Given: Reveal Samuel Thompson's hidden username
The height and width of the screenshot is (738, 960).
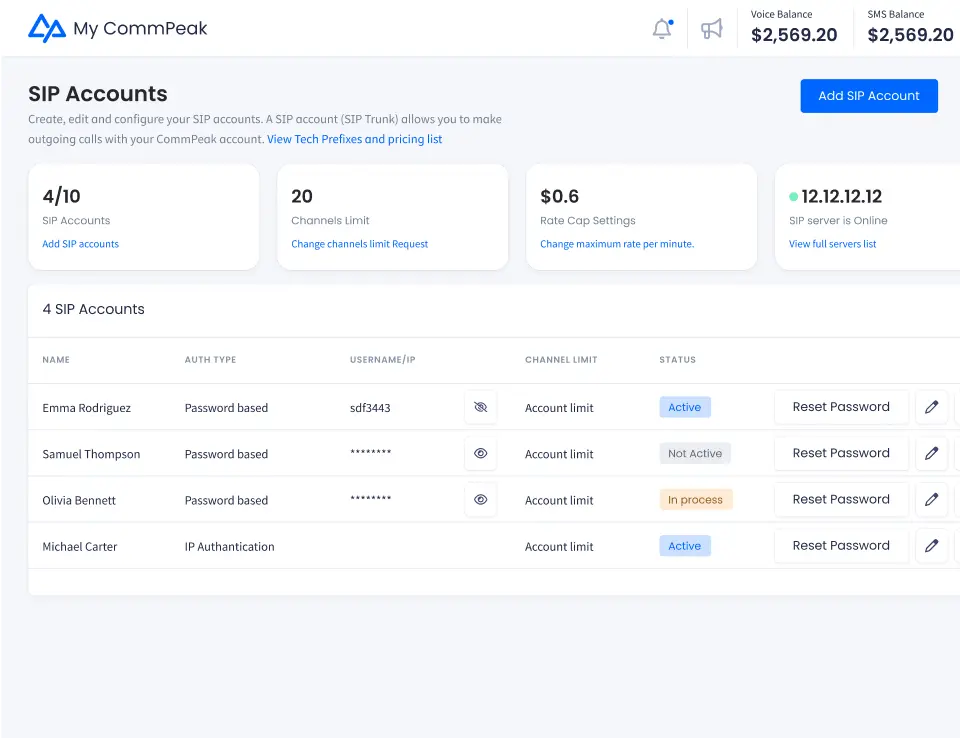Looking at the screenshot, I should [x=481, y=453].
